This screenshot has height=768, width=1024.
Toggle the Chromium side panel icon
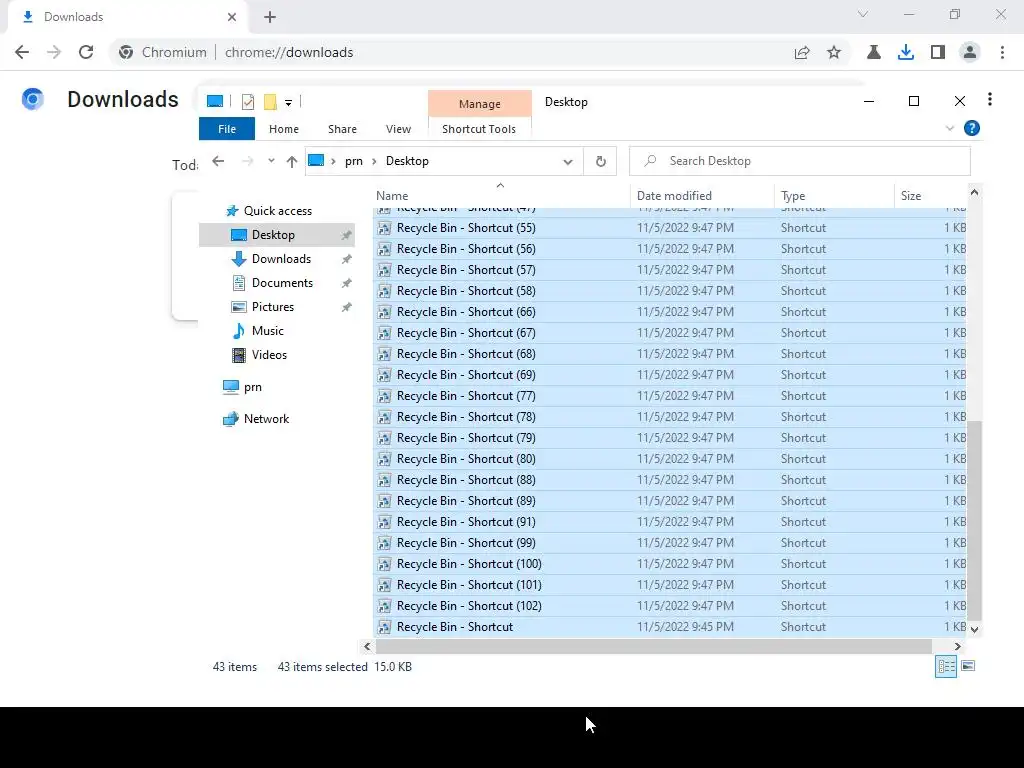point(938,52)
